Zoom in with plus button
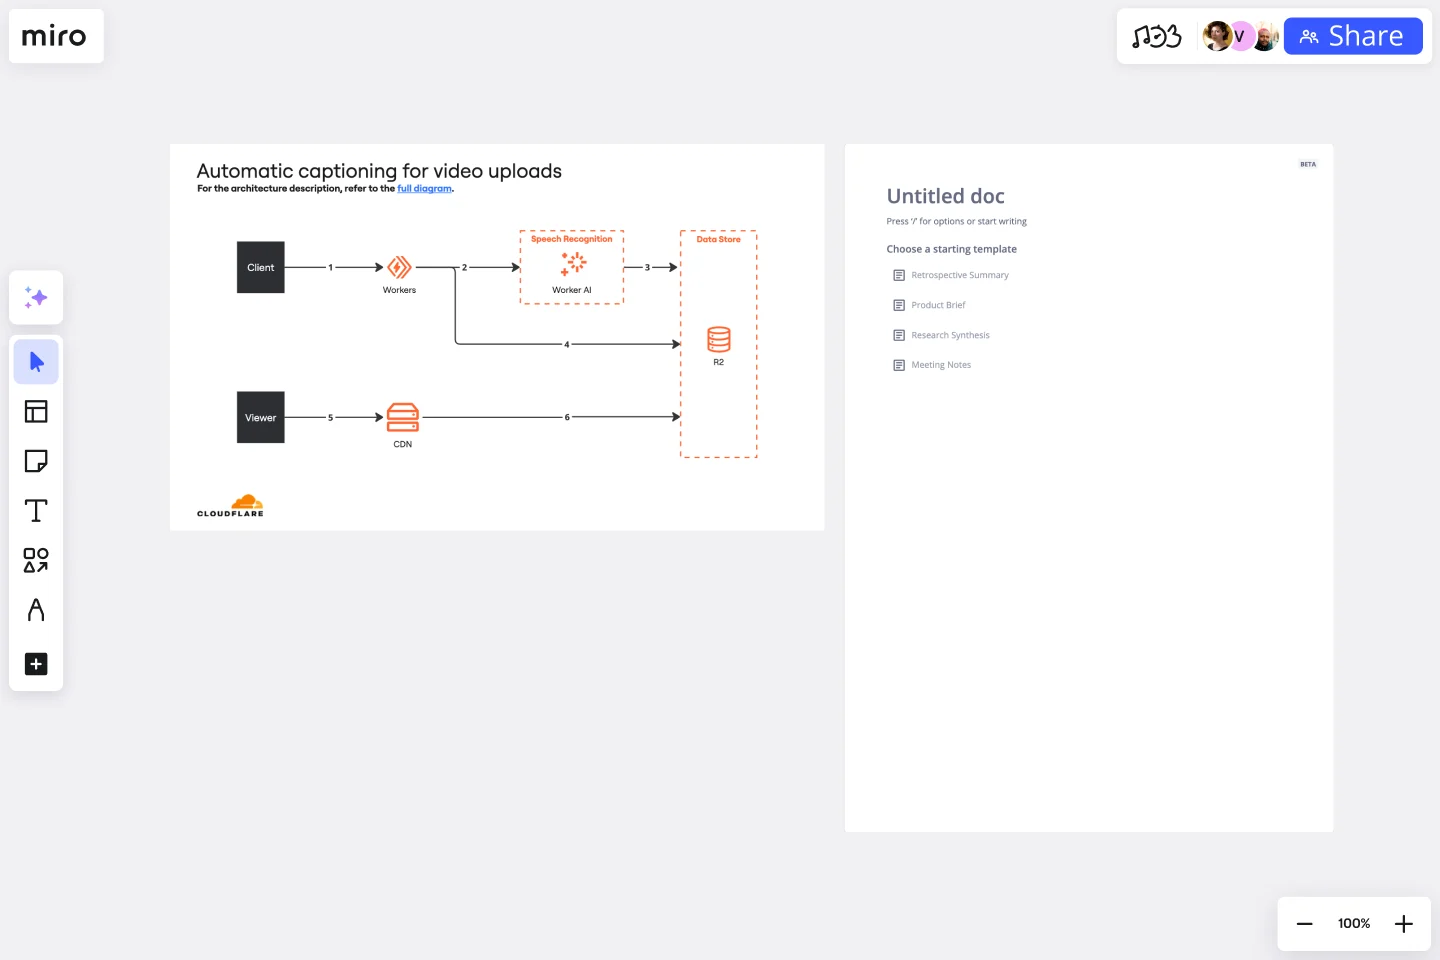 coord(1404,924)
